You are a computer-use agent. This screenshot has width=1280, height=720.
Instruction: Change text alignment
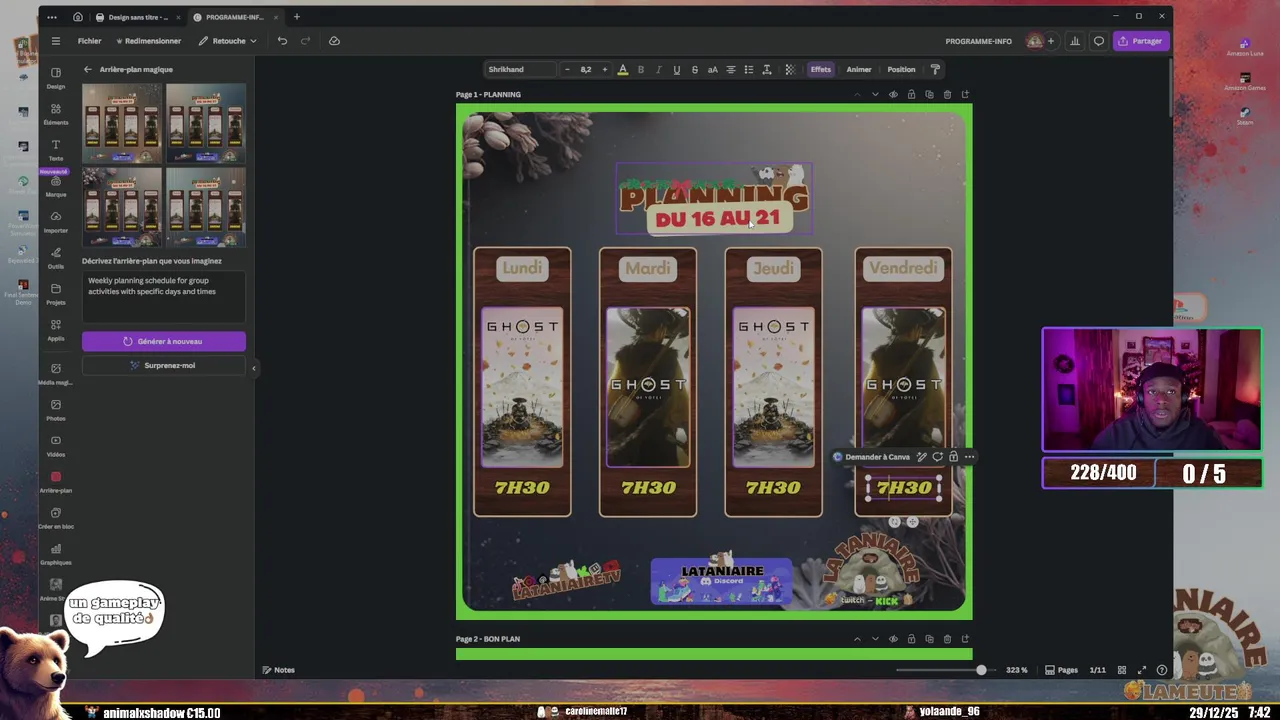pos(730,69)
